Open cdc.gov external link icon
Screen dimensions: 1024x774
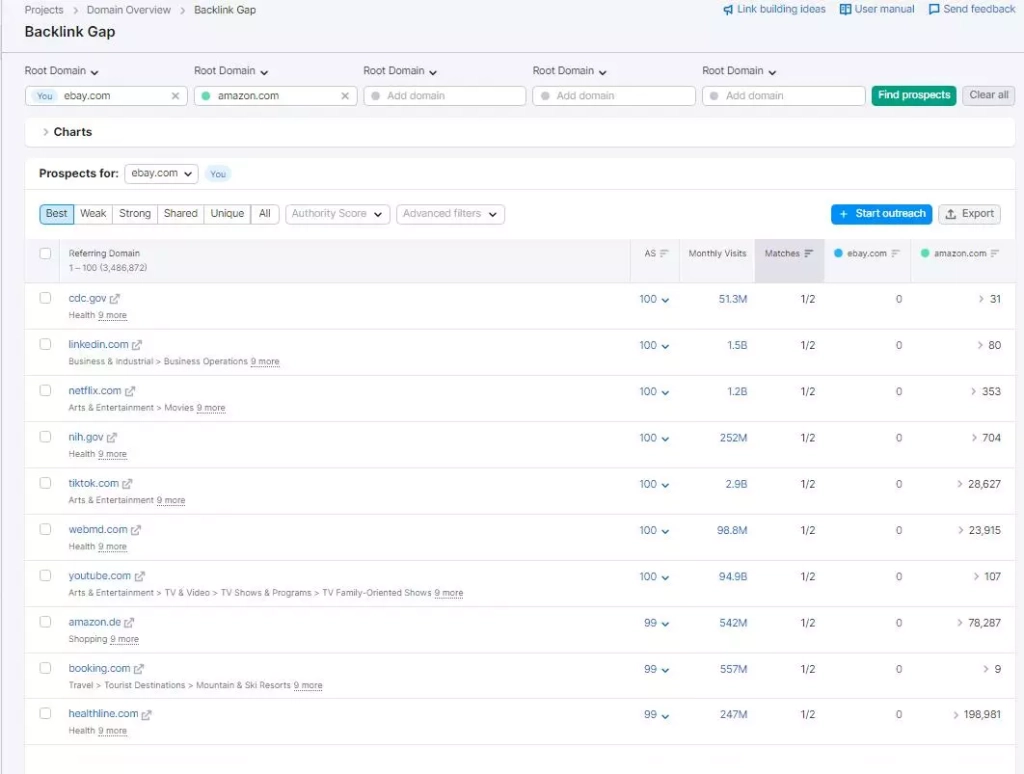point(114,298)
